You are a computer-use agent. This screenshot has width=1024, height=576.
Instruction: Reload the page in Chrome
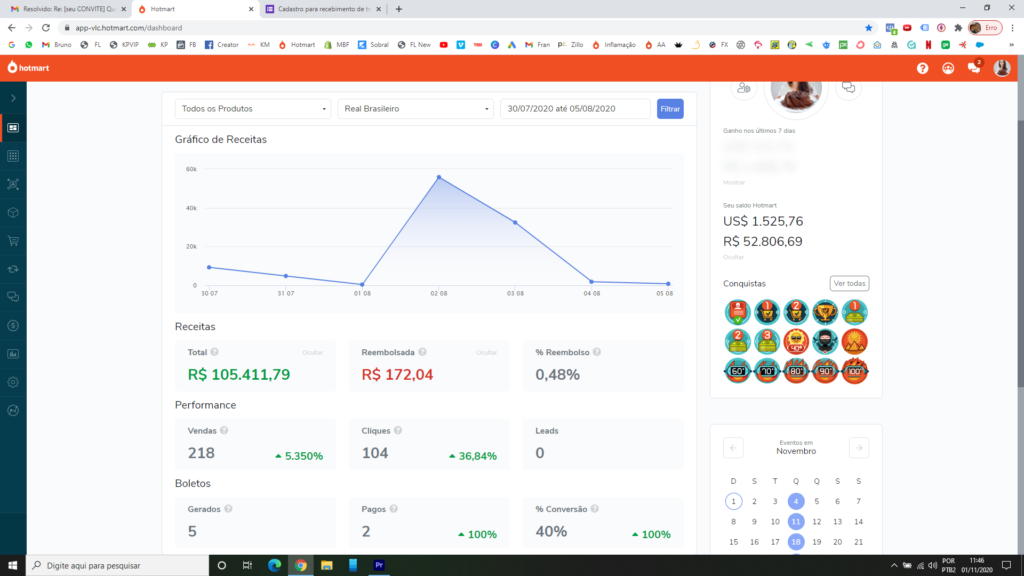coord(46,27)
